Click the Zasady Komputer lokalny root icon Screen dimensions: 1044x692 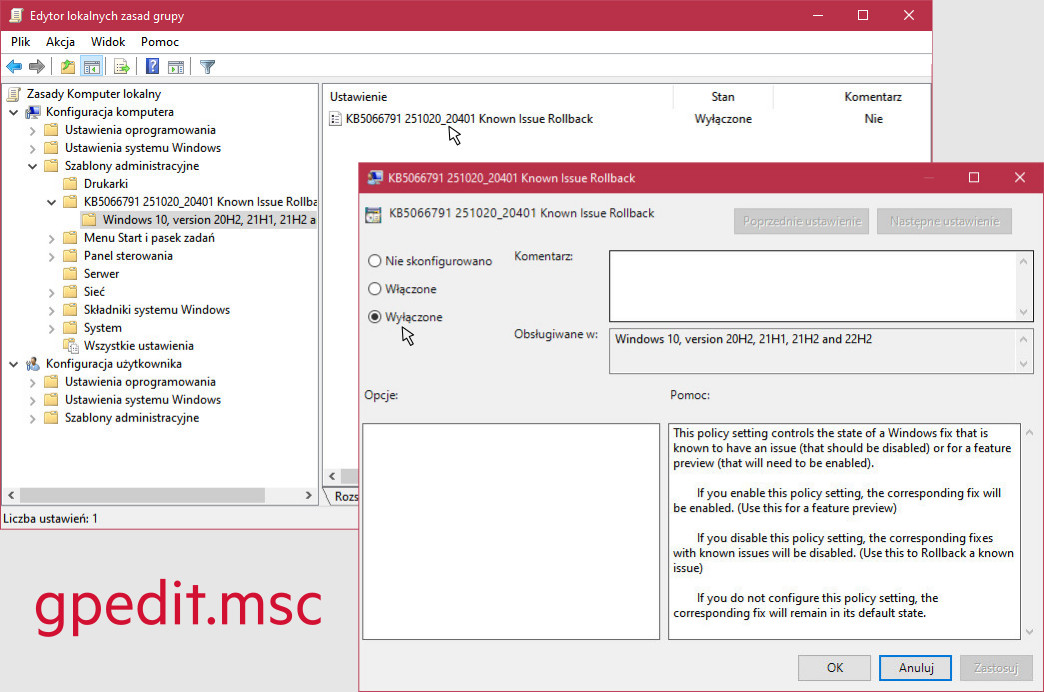pos(14,94)
